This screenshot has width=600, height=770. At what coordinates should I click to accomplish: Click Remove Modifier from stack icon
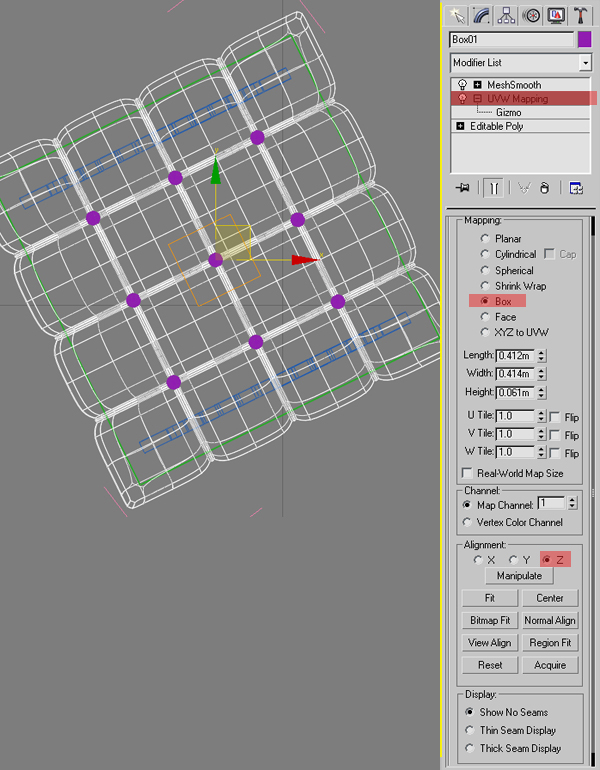pyautogui.click(x=545, y=188)
